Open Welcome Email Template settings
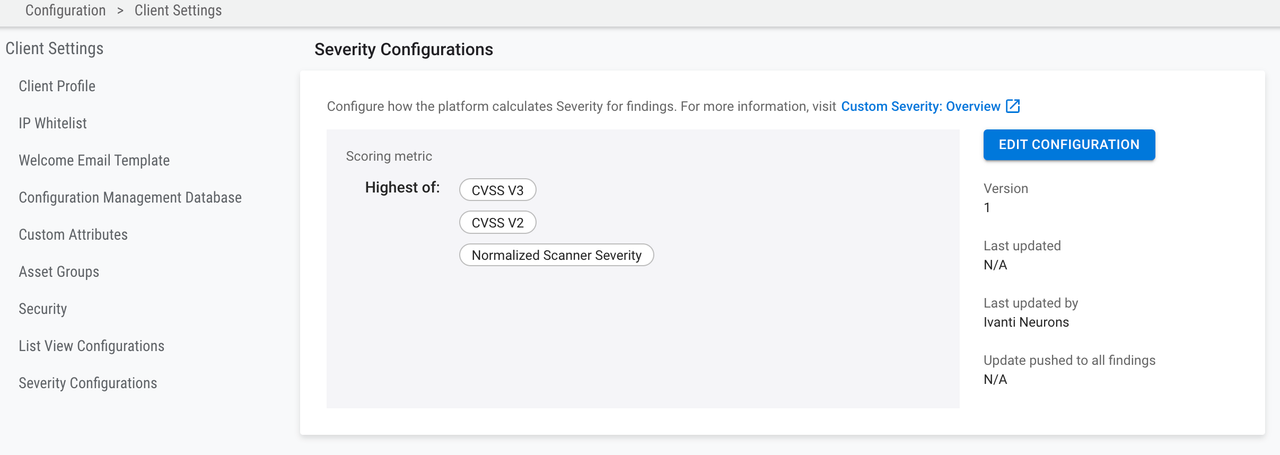Viewport: 1280px width, 455px height. (x=94, y=160)
